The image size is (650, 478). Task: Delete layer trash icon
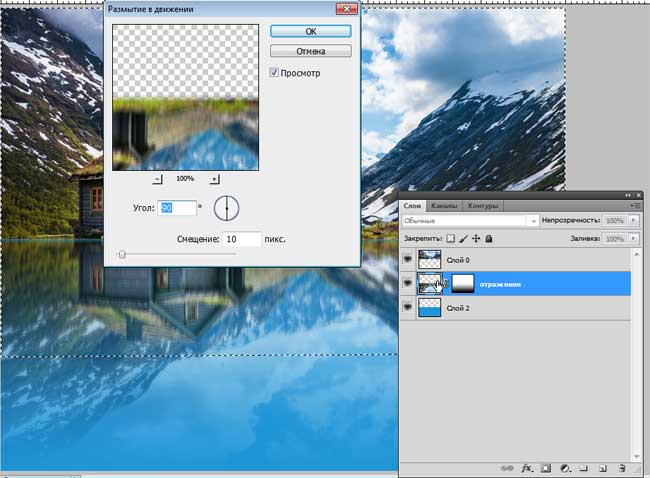tap(622, 468)
